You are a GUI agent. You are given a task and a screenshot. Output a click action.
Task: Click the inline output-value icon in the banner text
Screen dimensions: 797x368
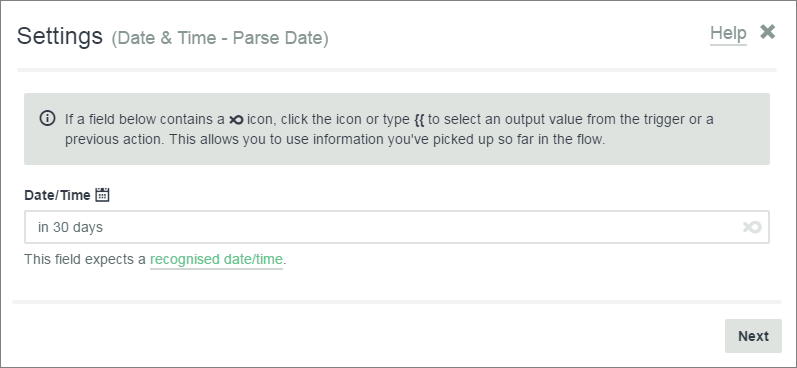click(x=236, y=120)
